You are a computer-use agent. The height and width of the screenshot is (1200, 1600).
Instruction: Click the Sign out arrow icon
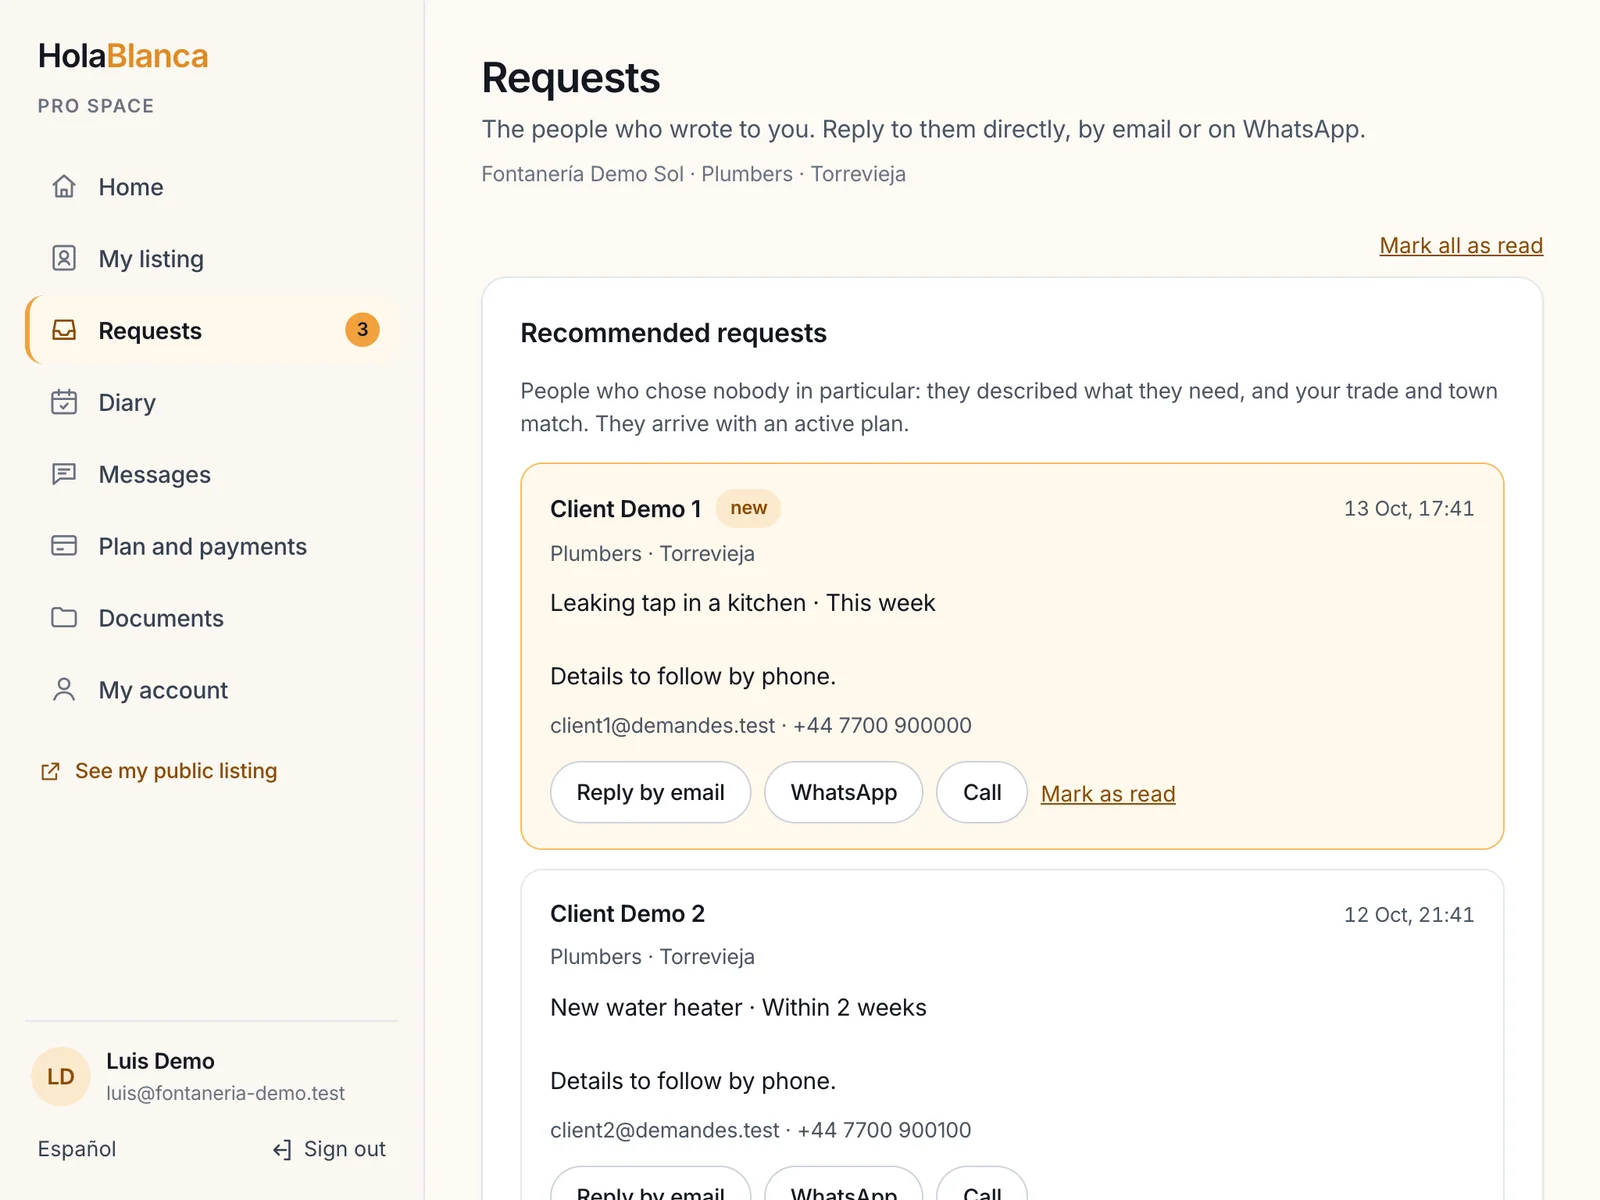(x=282, y=1150)
